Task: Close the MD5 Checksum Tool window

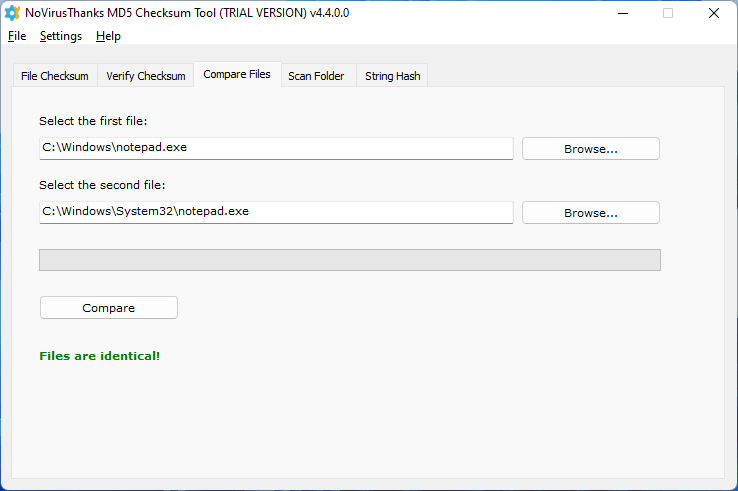Action: click(714, 13)
